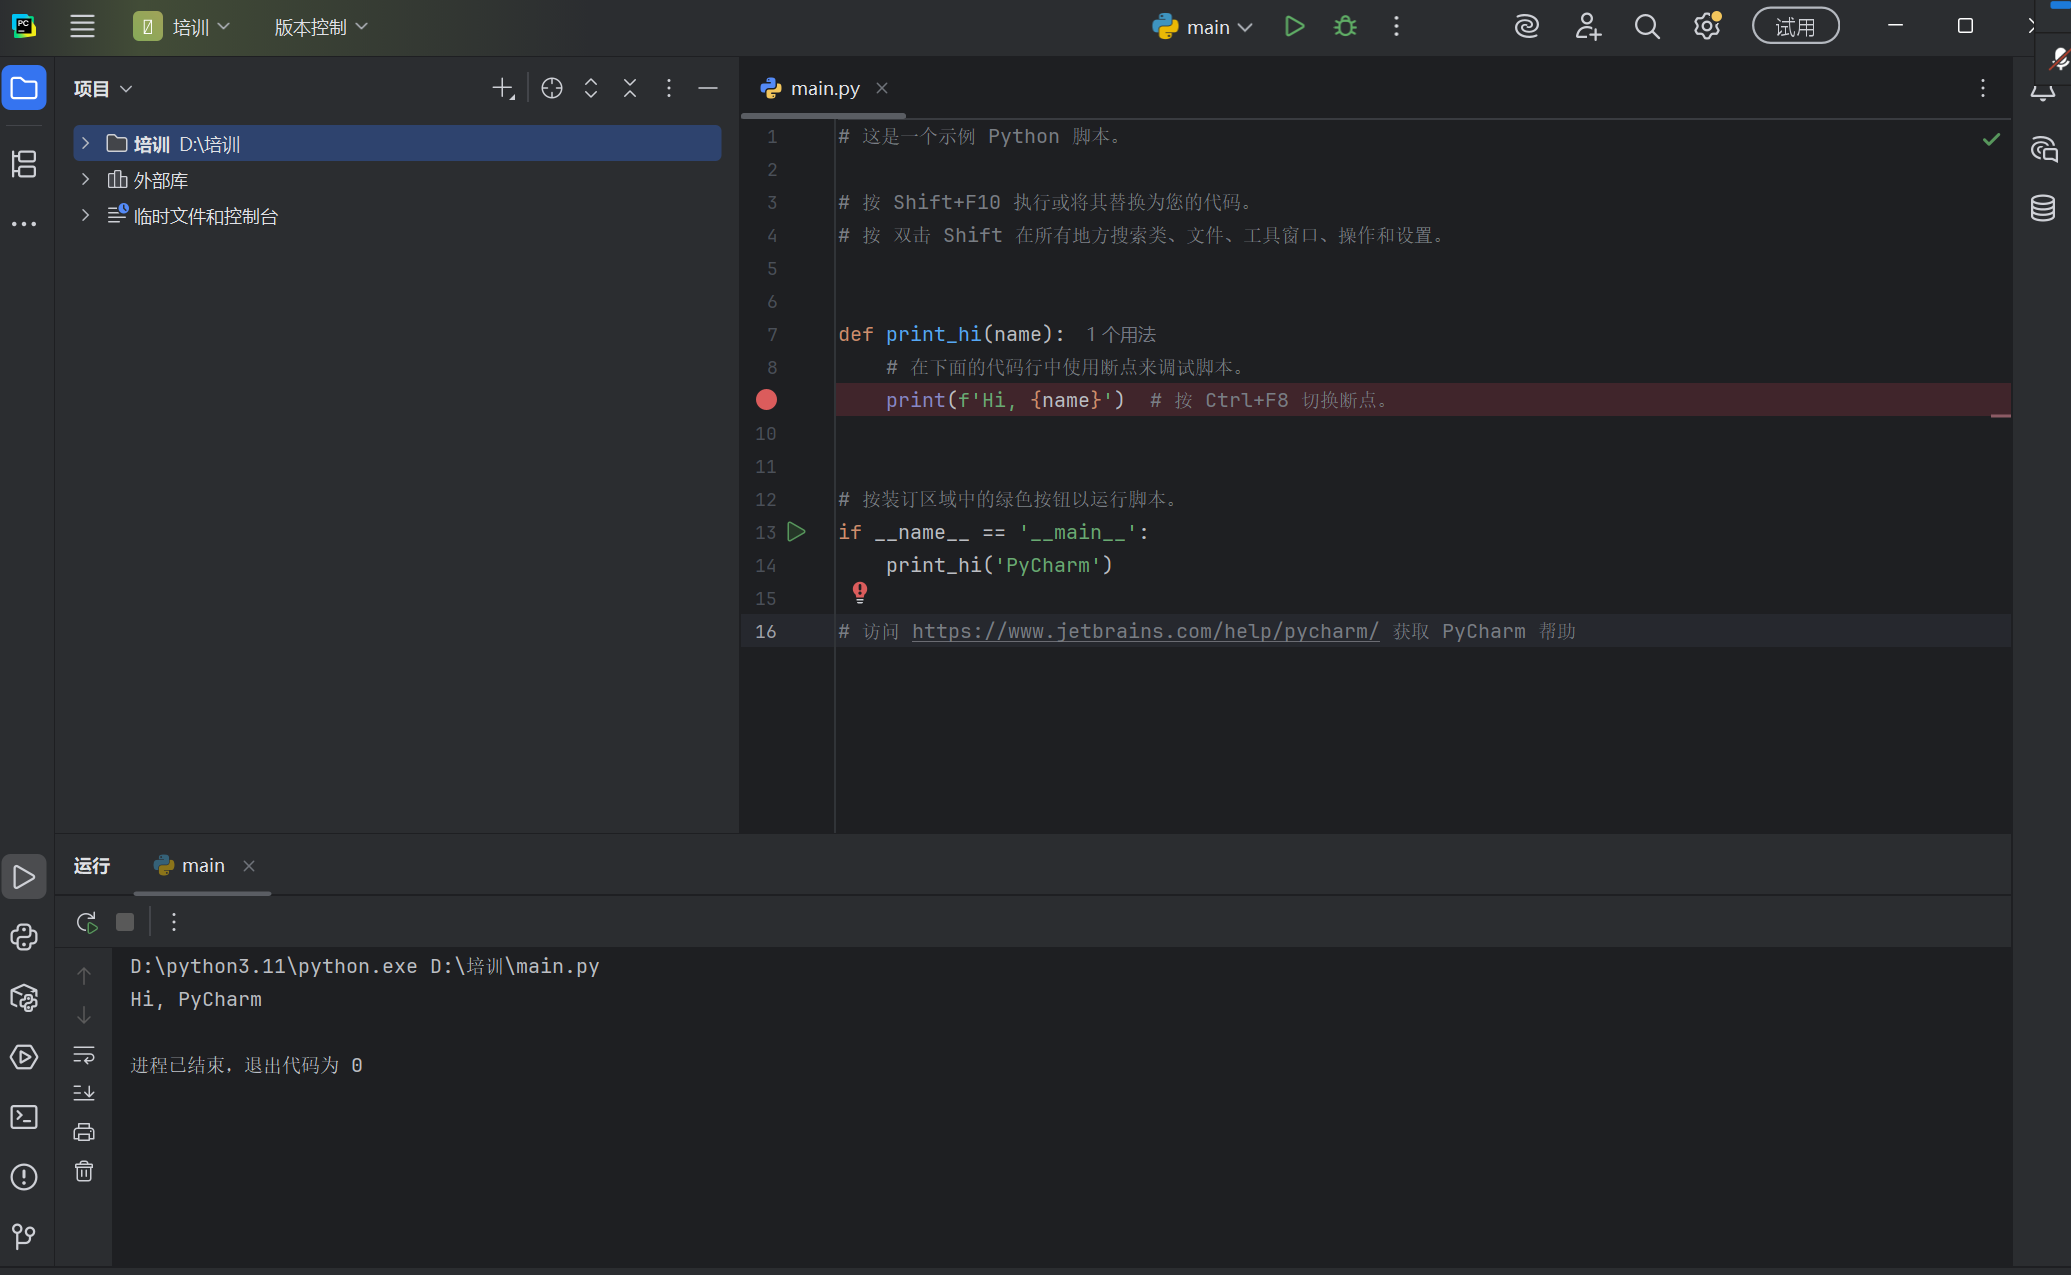This screenshot has width=2071, height=1275.
Task: Click the green Run button in toolbar
Action: [1294, 27]
